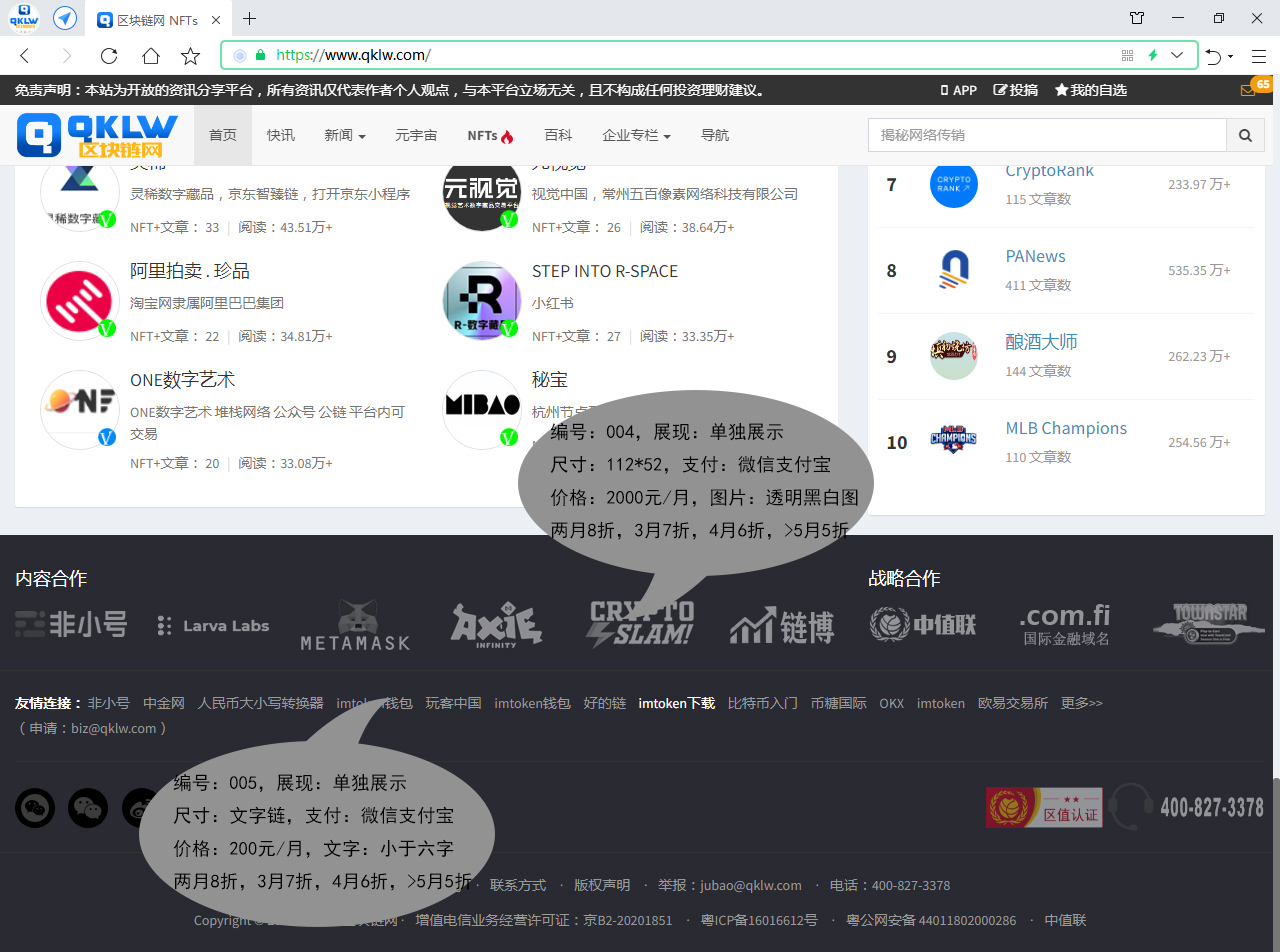Open the PANews author link
1280x952 pixels.
click(1035, 256)
